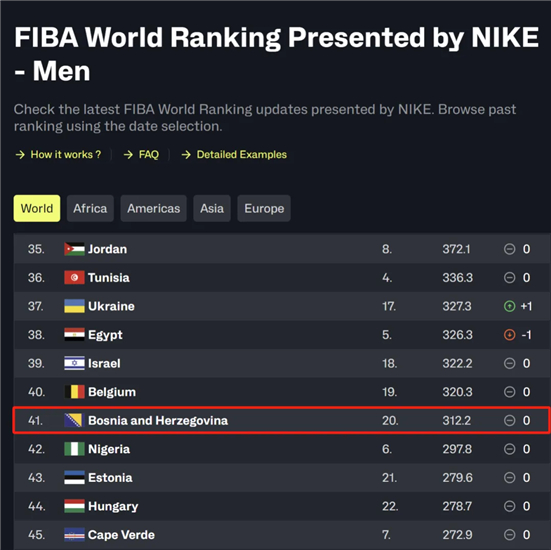The width and height of the screenshot is (551, 550).
Task: Select the Hungary team name
Action: pos(113,506)
